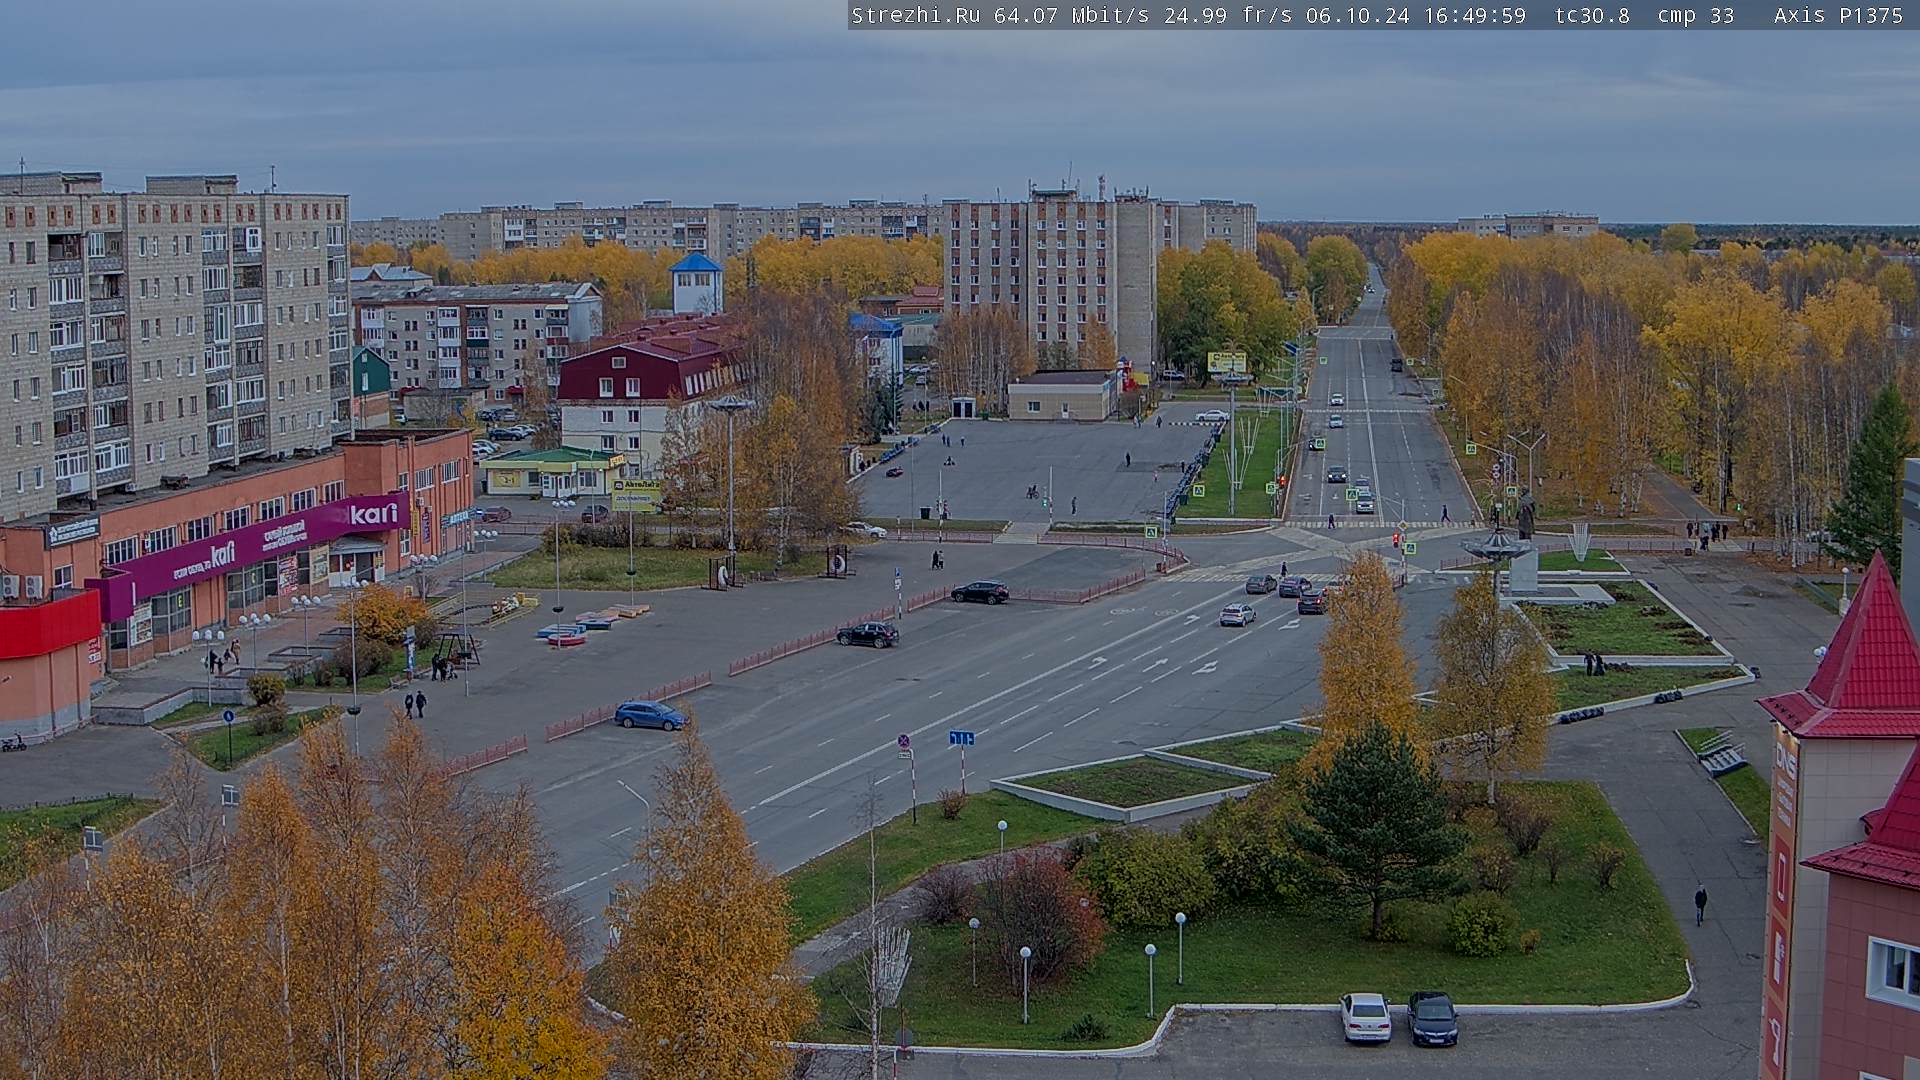This screenshot has width=1920, height=1080.
Task: Select the Axis P1375 camera model text
Action: (1839, 15)
